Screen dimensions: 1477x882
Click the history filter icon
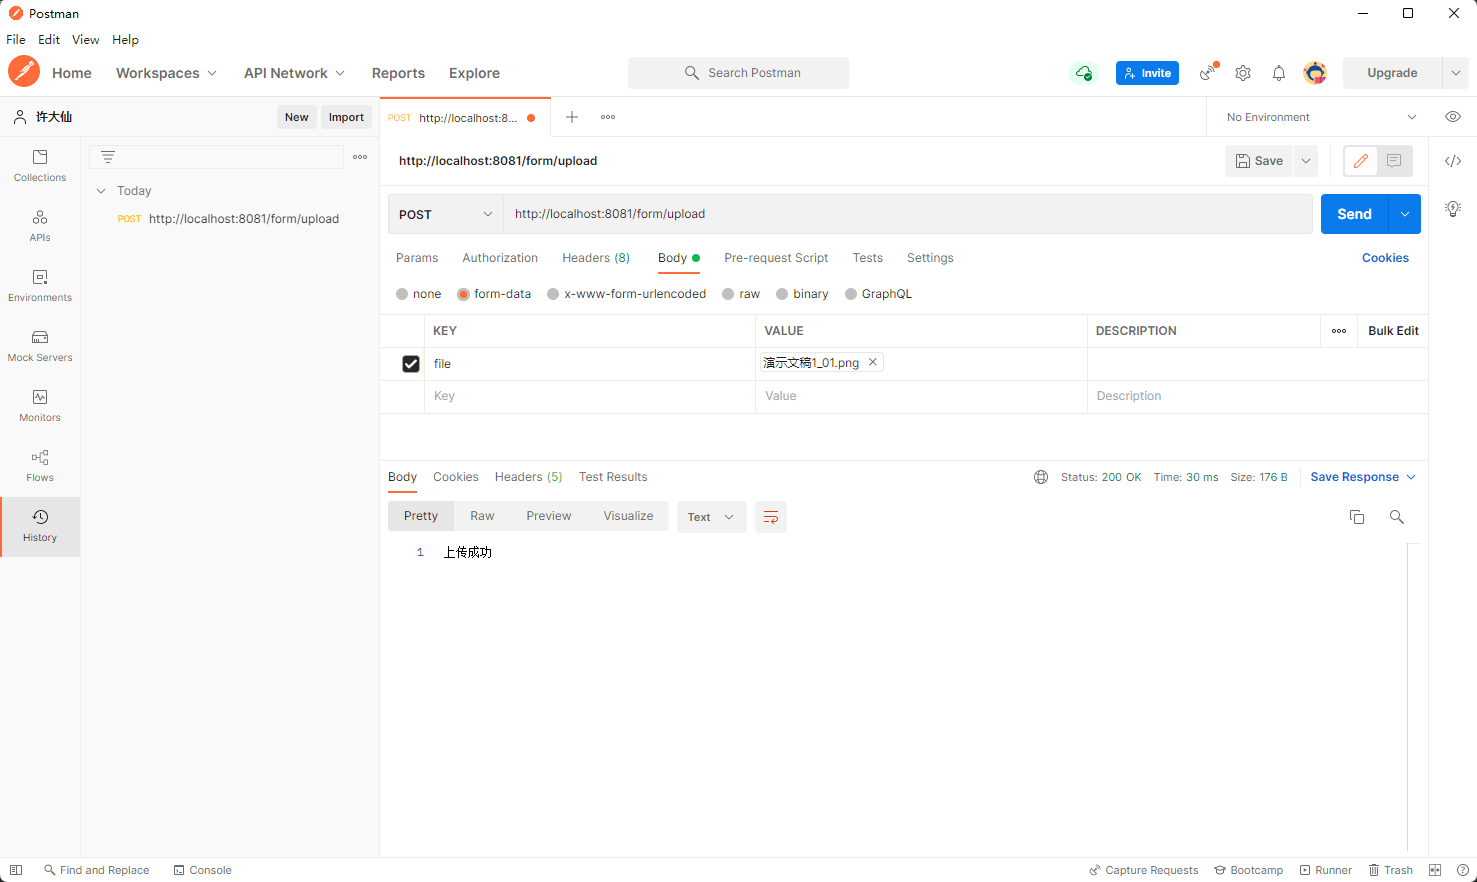[108, 156]
